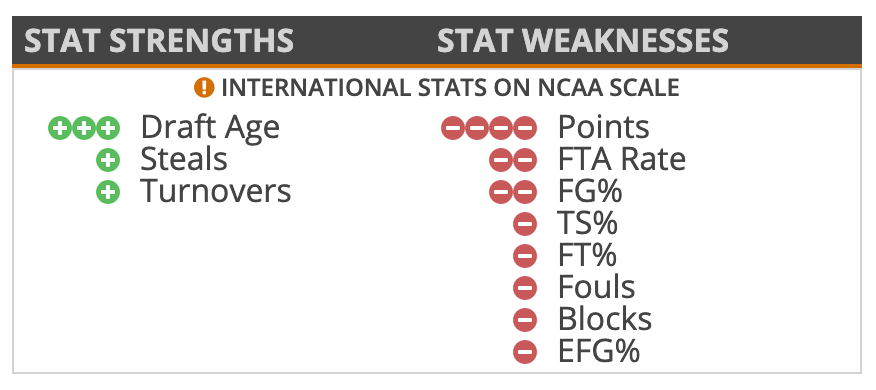Click the EFG% text label

click(599, 351)
